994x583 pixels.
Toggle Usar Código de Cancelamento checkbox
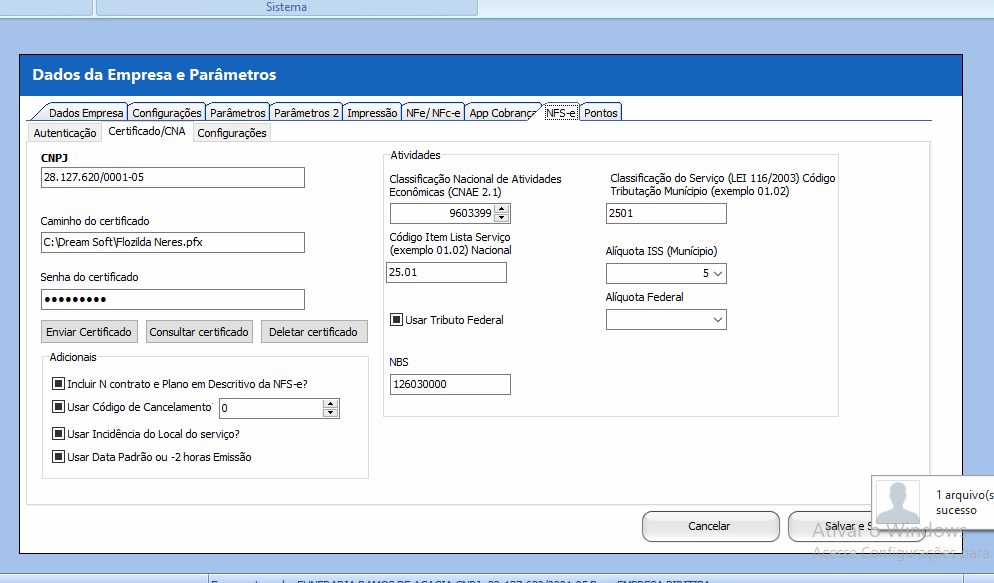point(58,407)
